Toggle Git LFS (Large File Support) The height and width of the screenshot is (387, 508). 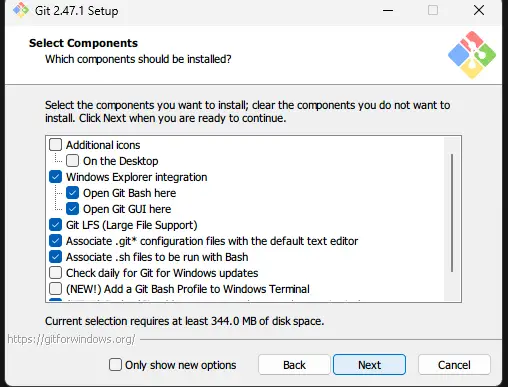(55, 225)
